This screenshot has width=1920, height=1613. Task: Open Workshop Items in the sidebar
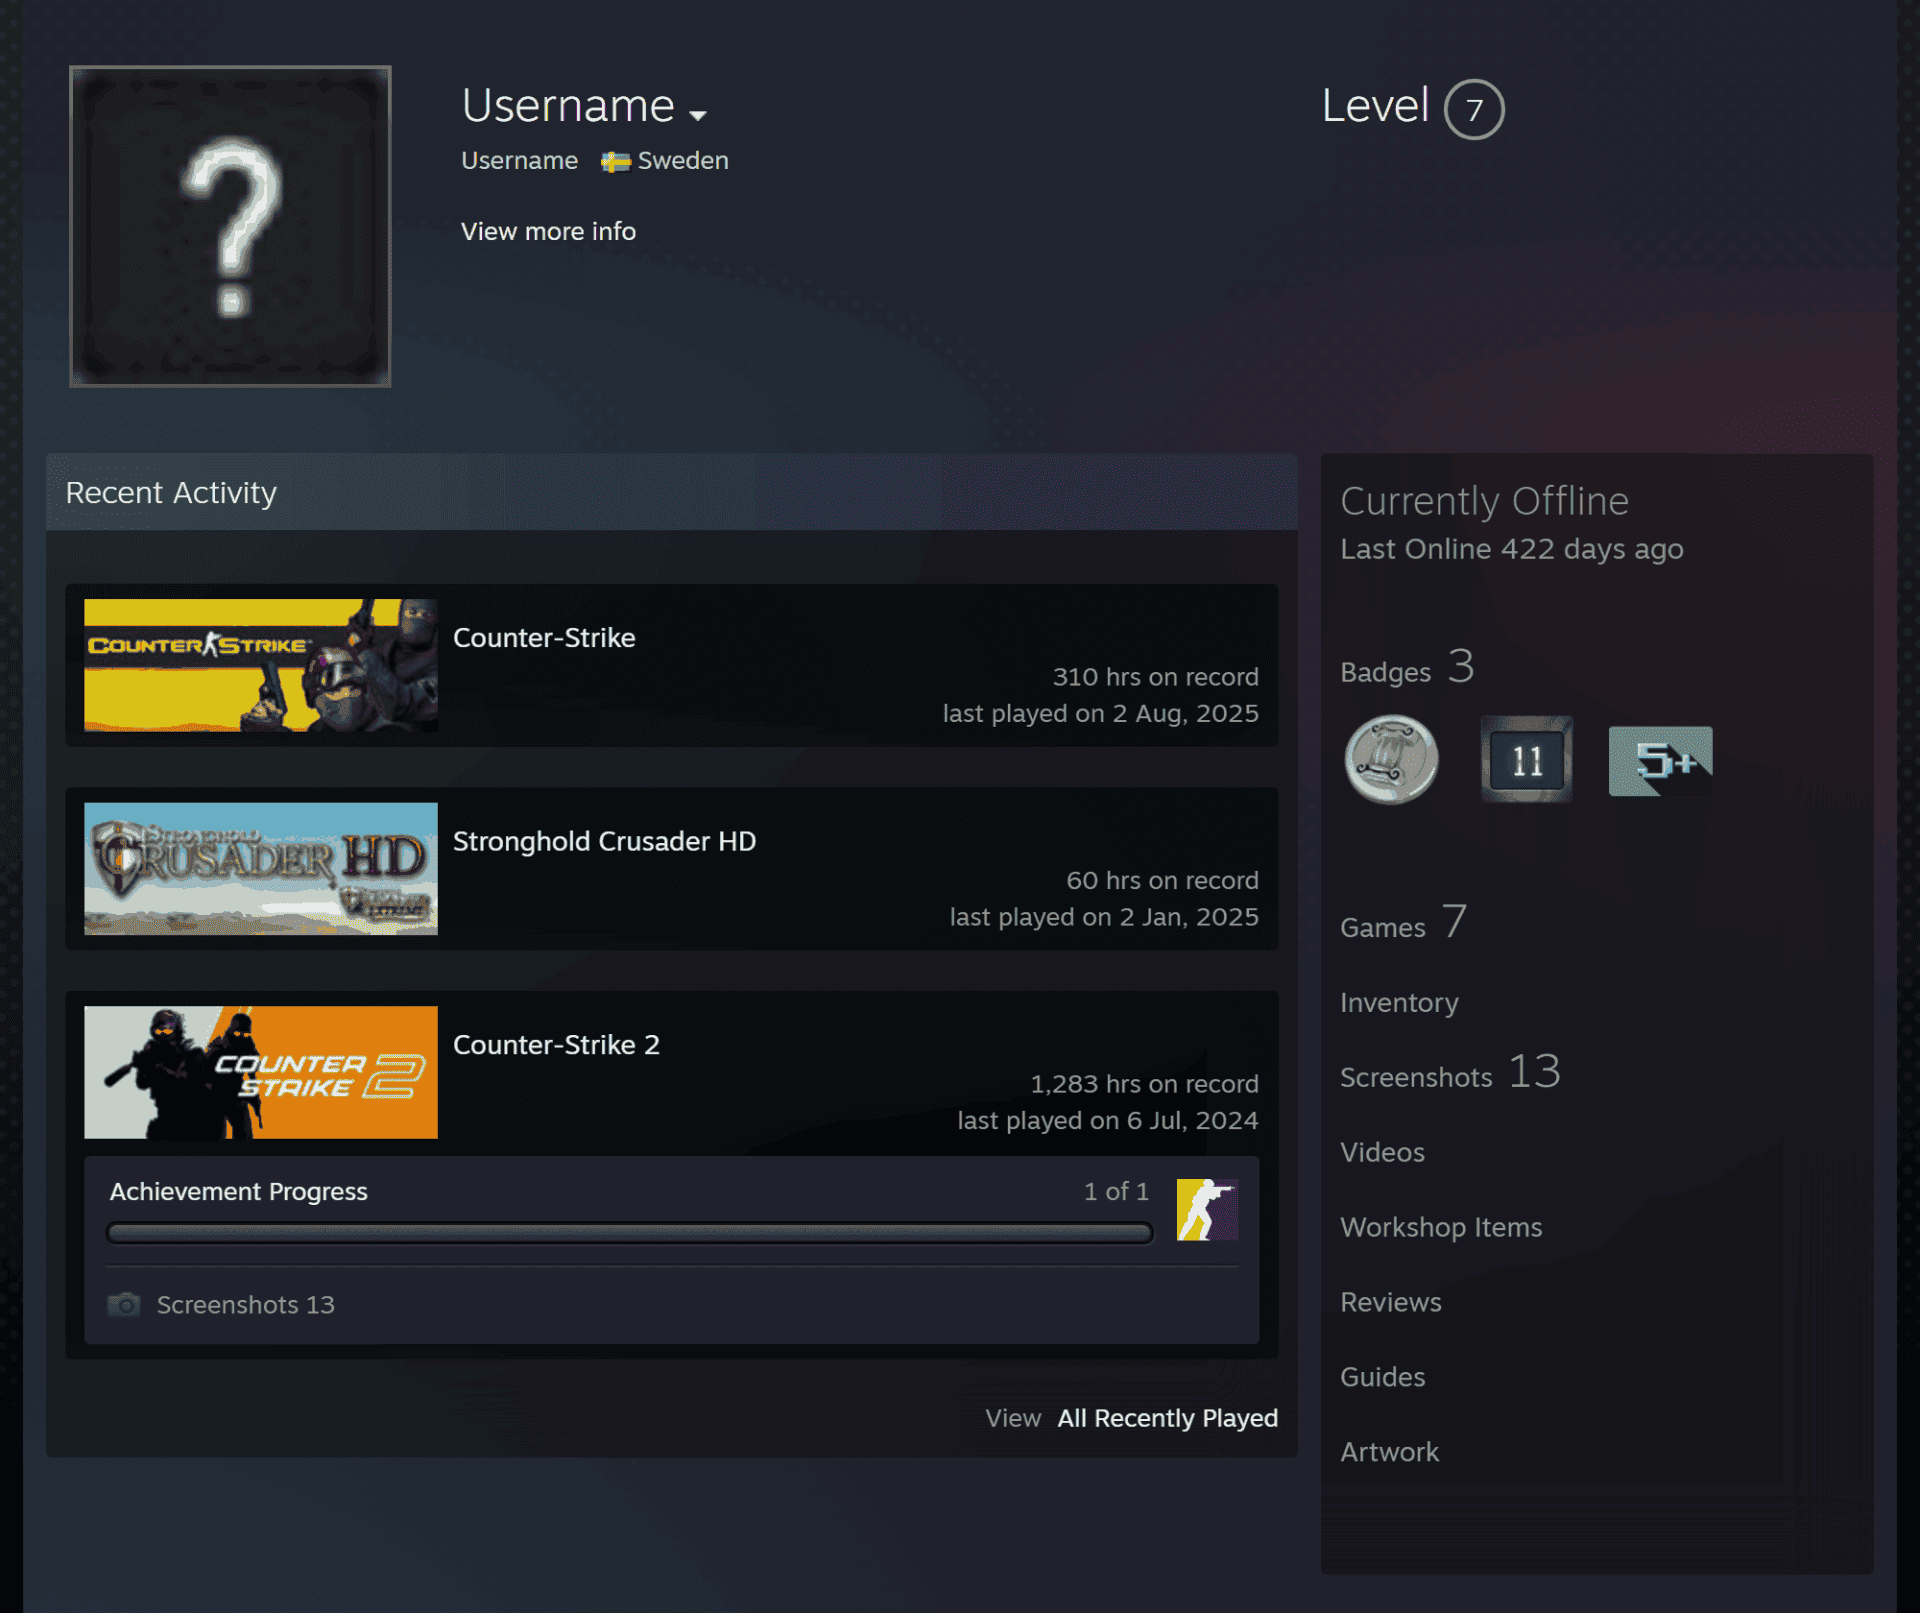[1441, 1228]
